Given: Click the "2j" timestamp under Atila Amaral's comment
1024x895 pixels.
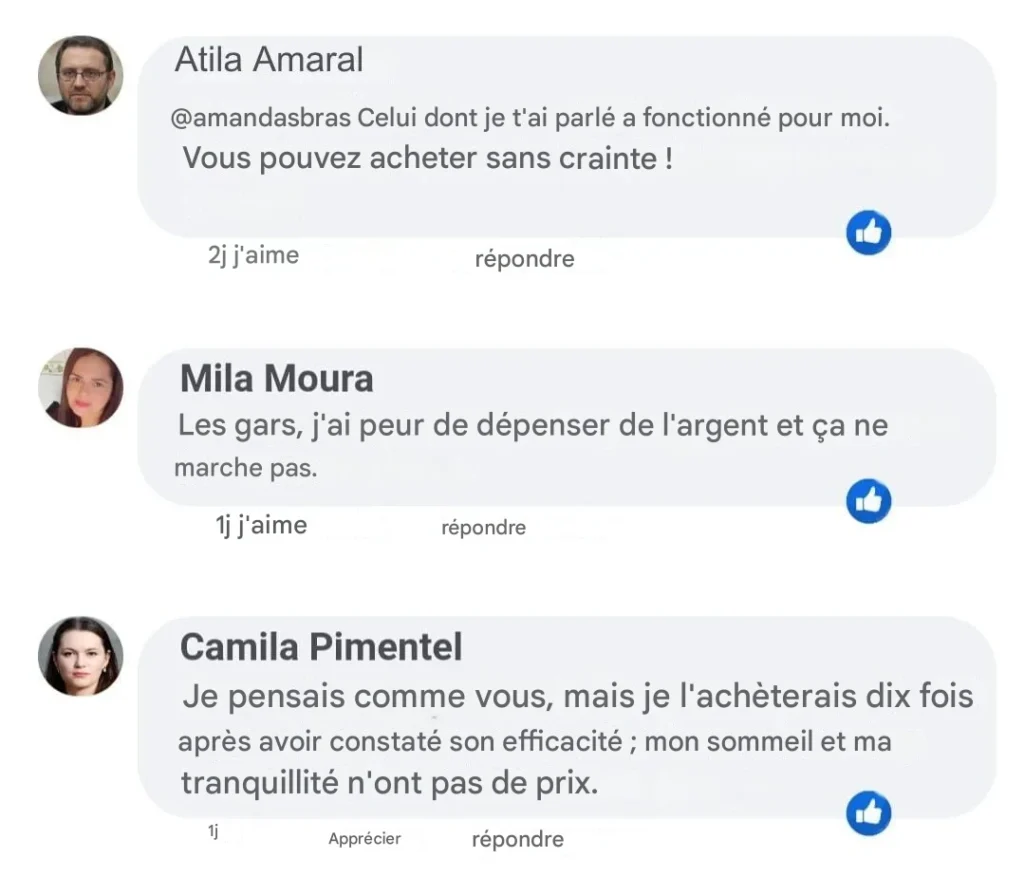Looking at the screenshot, I should [217, 255].
